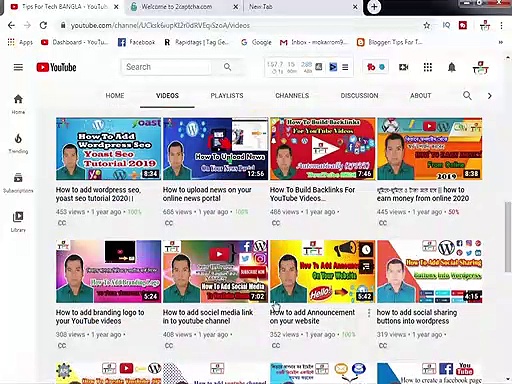Select the VIDEOS channel tab
The width and height of the screenshot is (512, 384).
pyautogui.click(x=167, y=96)
